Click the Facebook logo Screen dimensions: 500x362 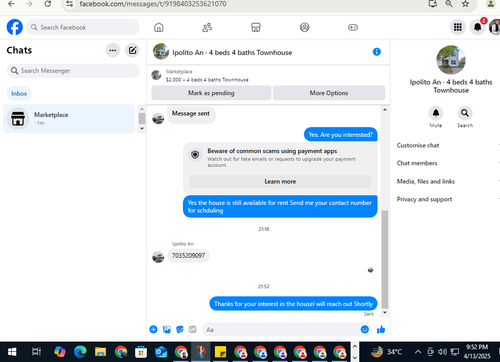click(x=15, y=27)
